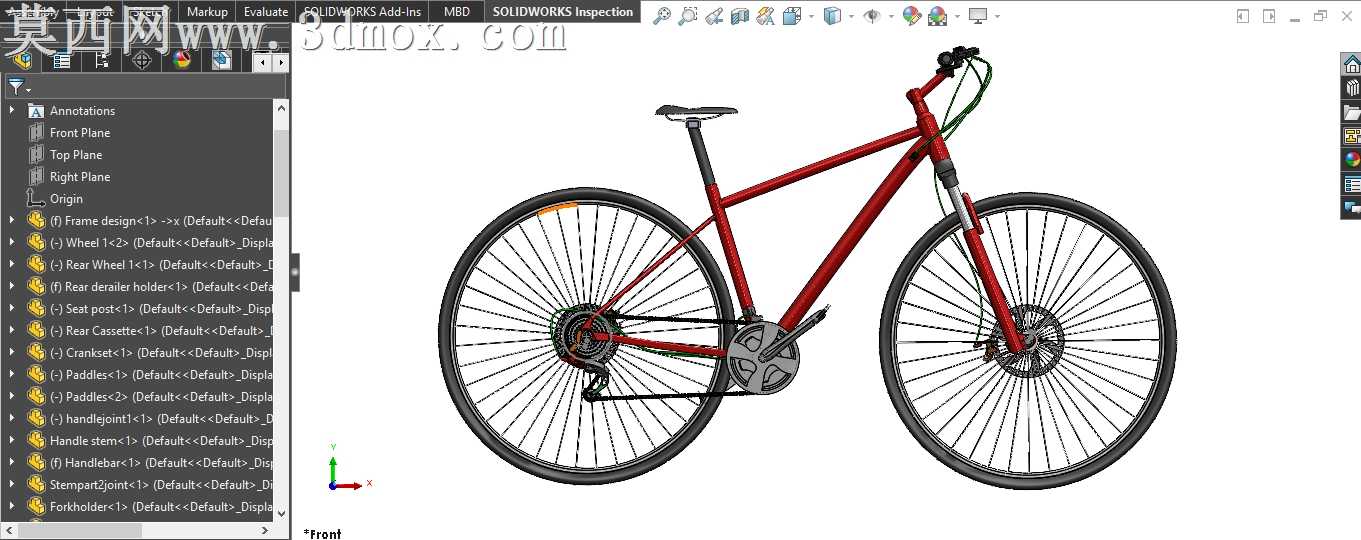The width and height of the screenshot is (1361, 540).
Task: Click the Display Style icon
Action: point(832,16)
